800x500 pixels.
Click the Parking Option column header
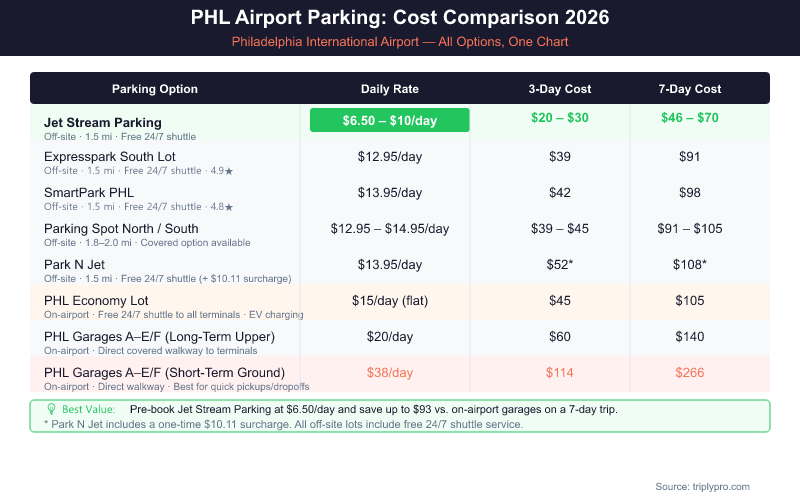click(155, 89)
